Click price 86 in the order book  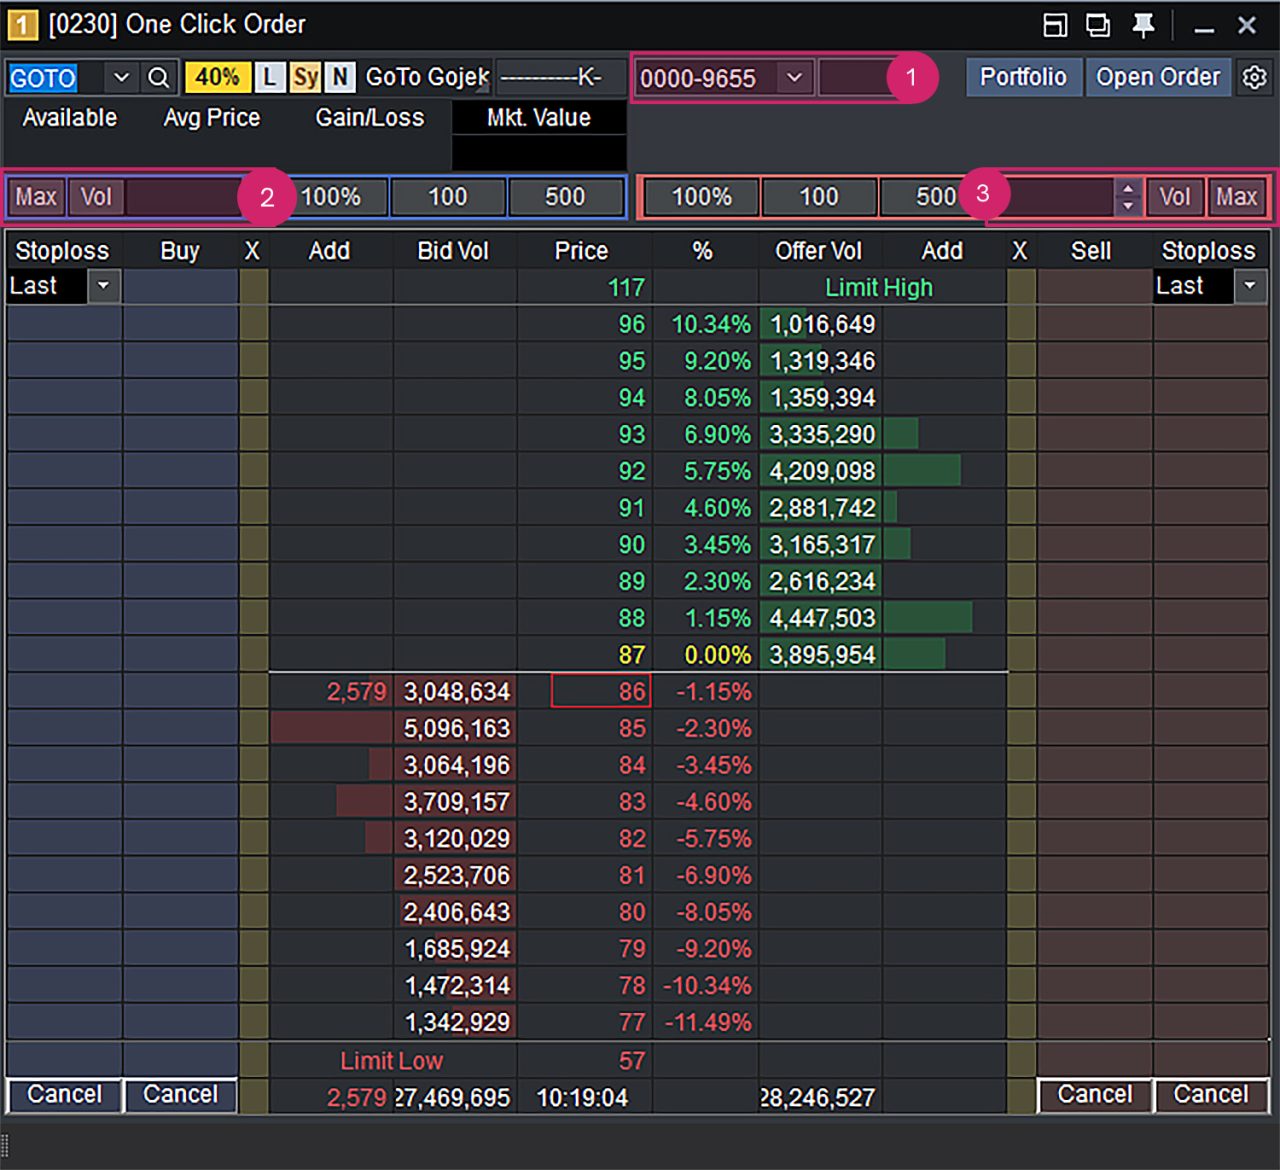tap(601, 691)
